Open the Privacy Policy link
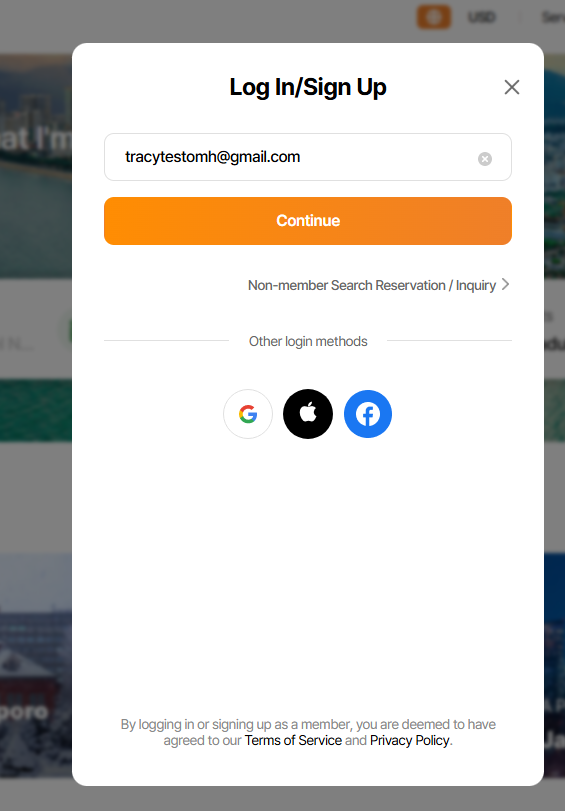 pyautogui.click(x=409, y=740)
